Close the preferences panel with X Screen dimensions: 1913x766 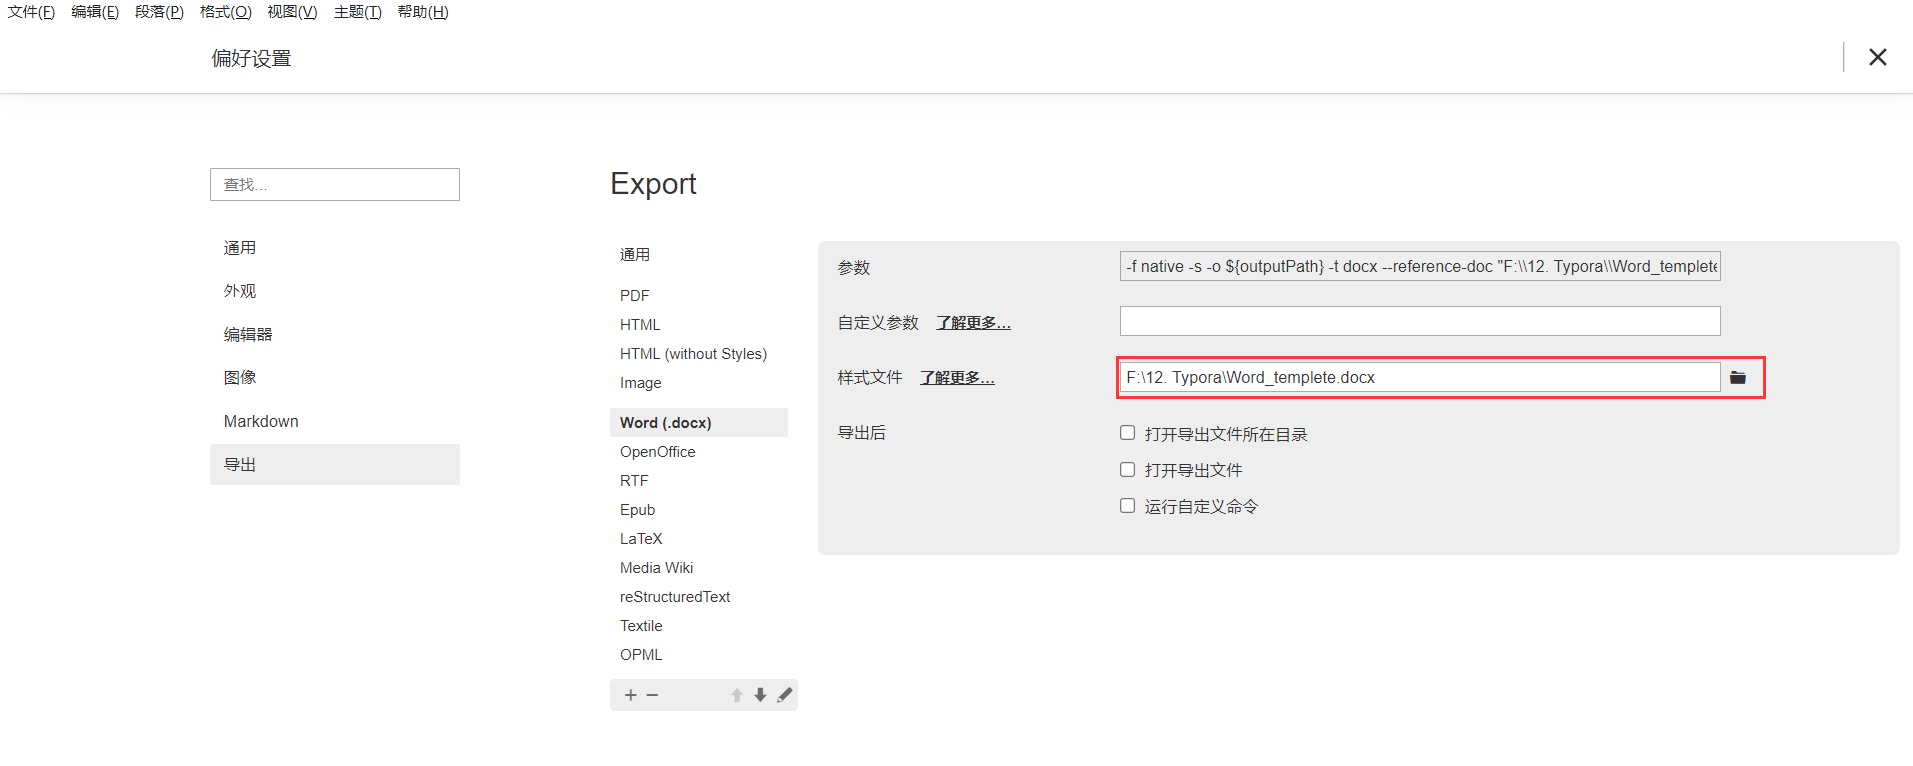1878,57
